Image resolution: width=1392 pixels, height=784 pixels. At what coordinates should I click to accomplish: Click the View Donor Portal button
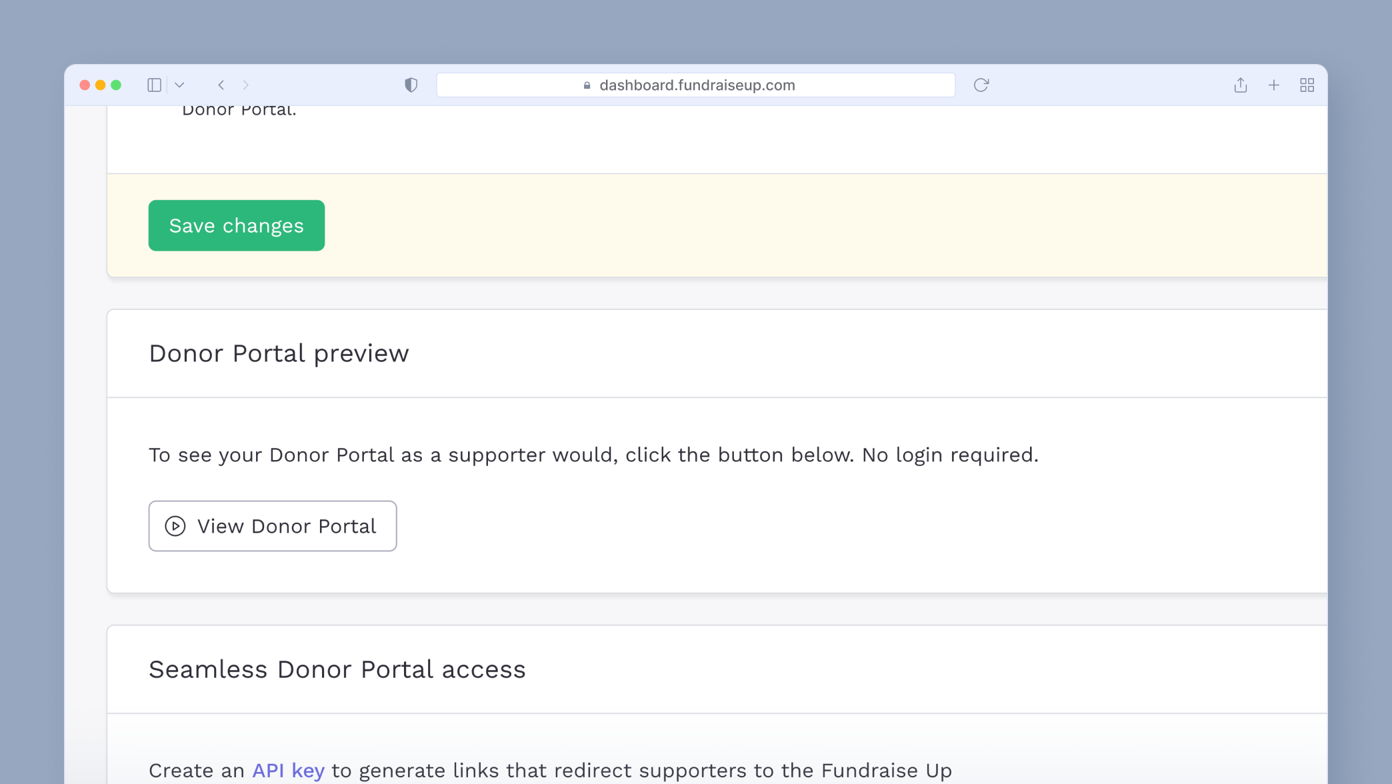272,525
